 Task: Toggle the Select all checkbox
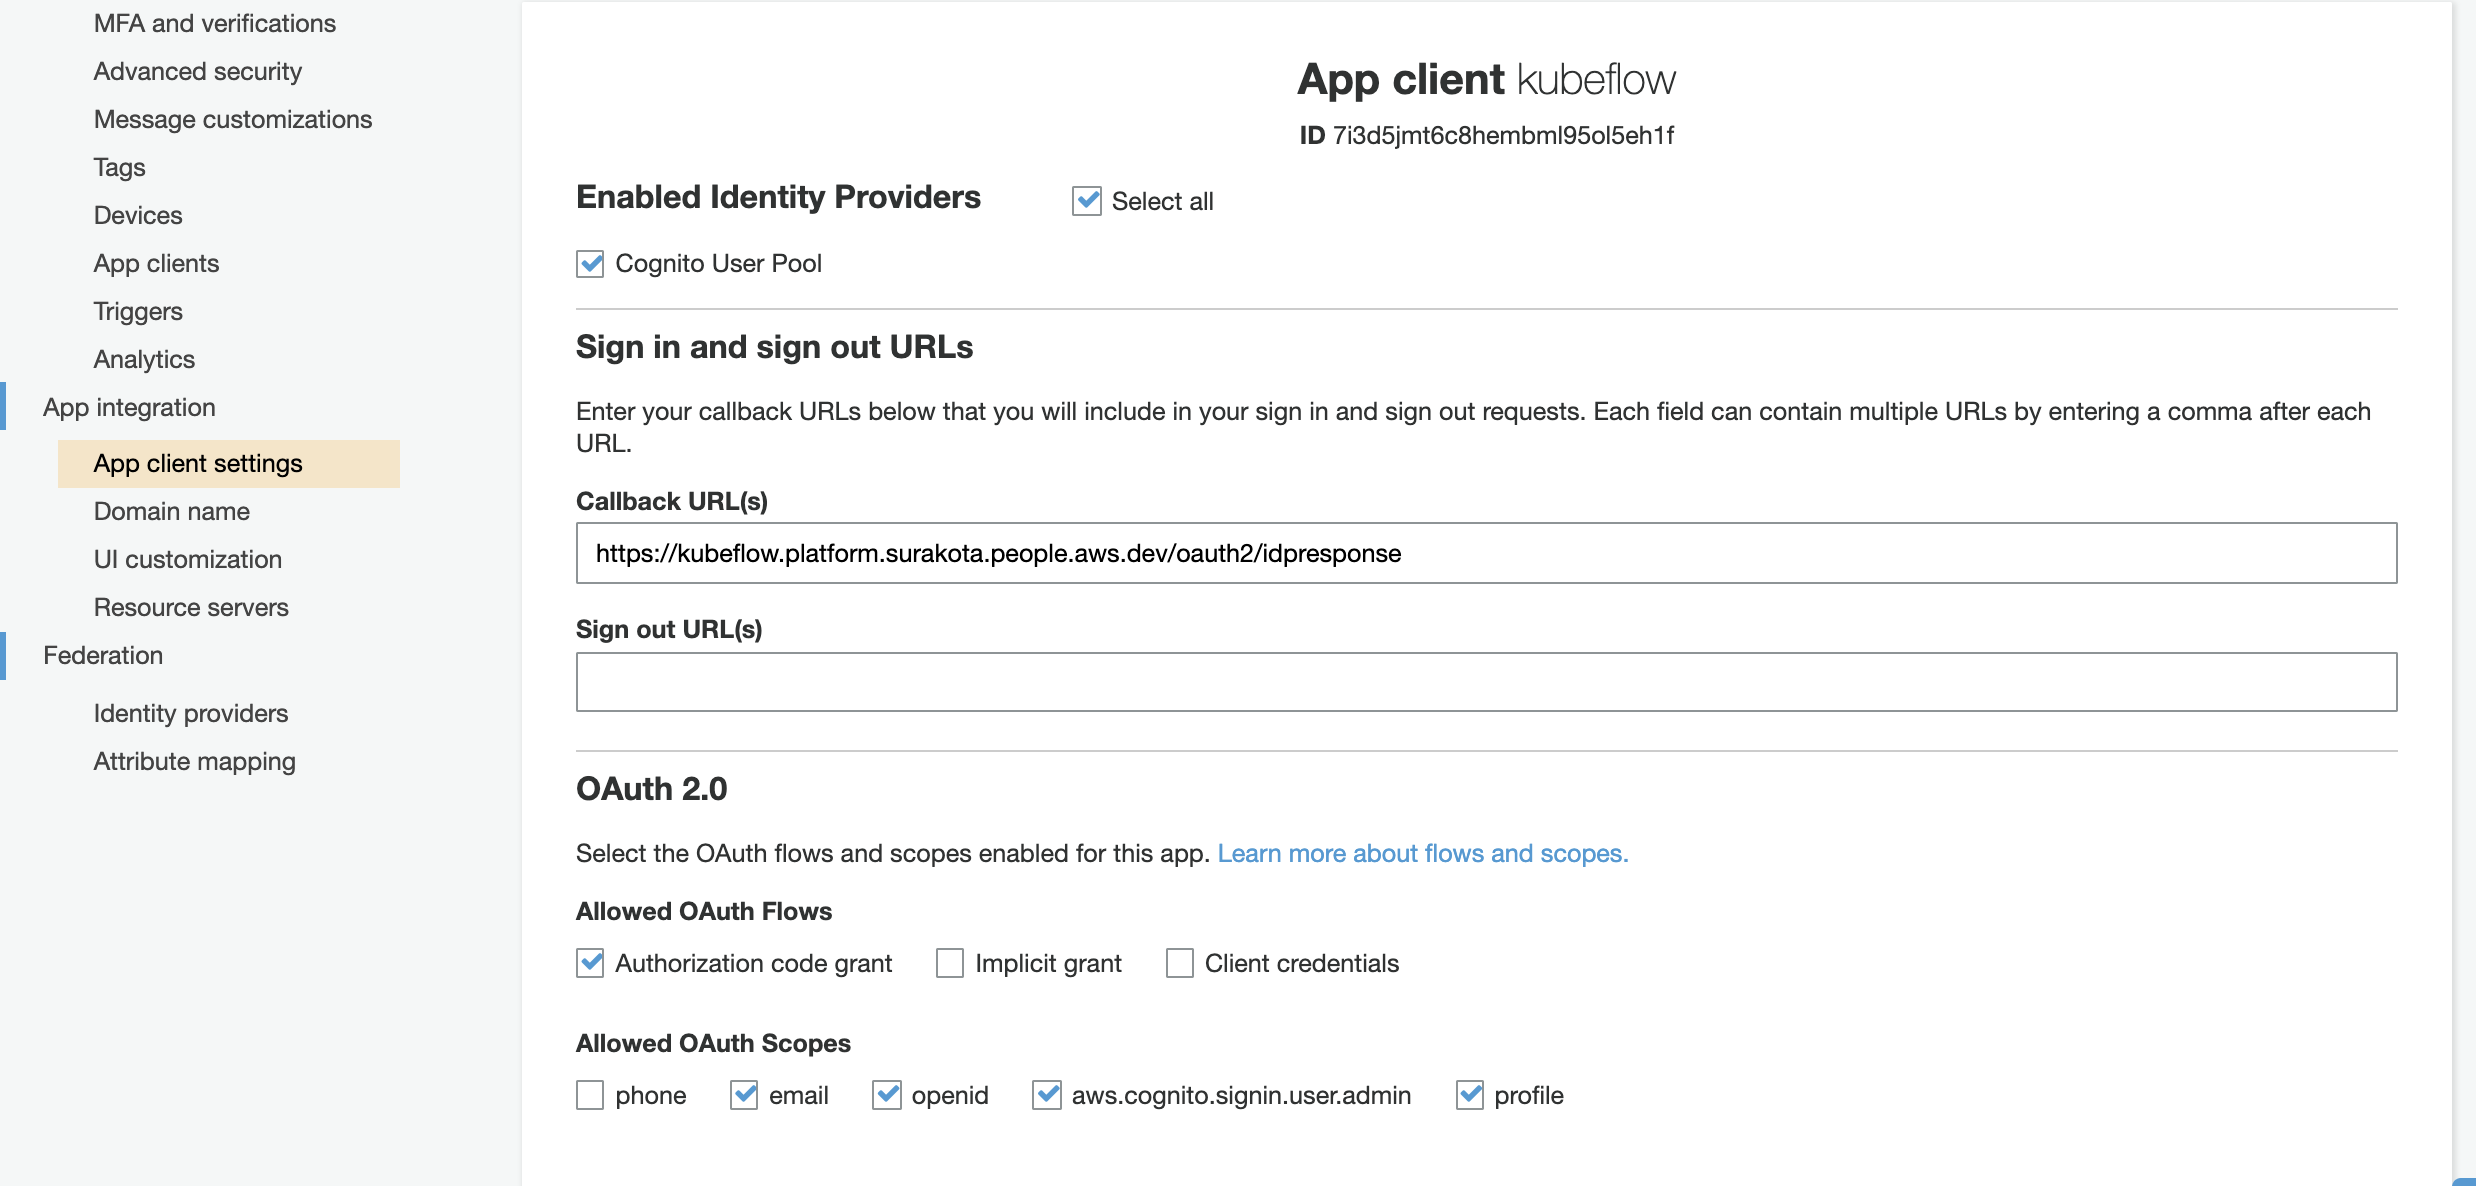1087,201
